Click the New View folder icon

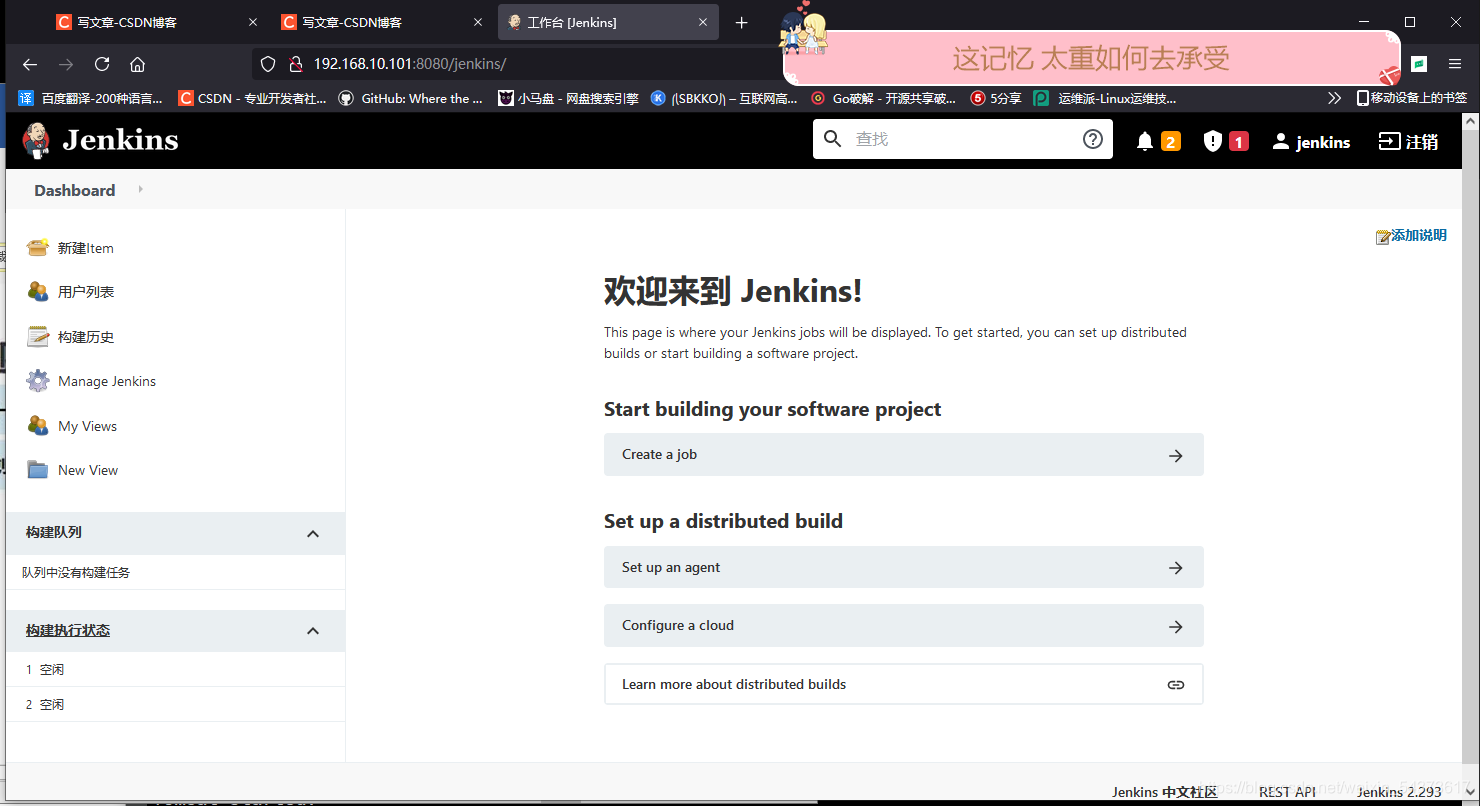(x=38, y=470)
